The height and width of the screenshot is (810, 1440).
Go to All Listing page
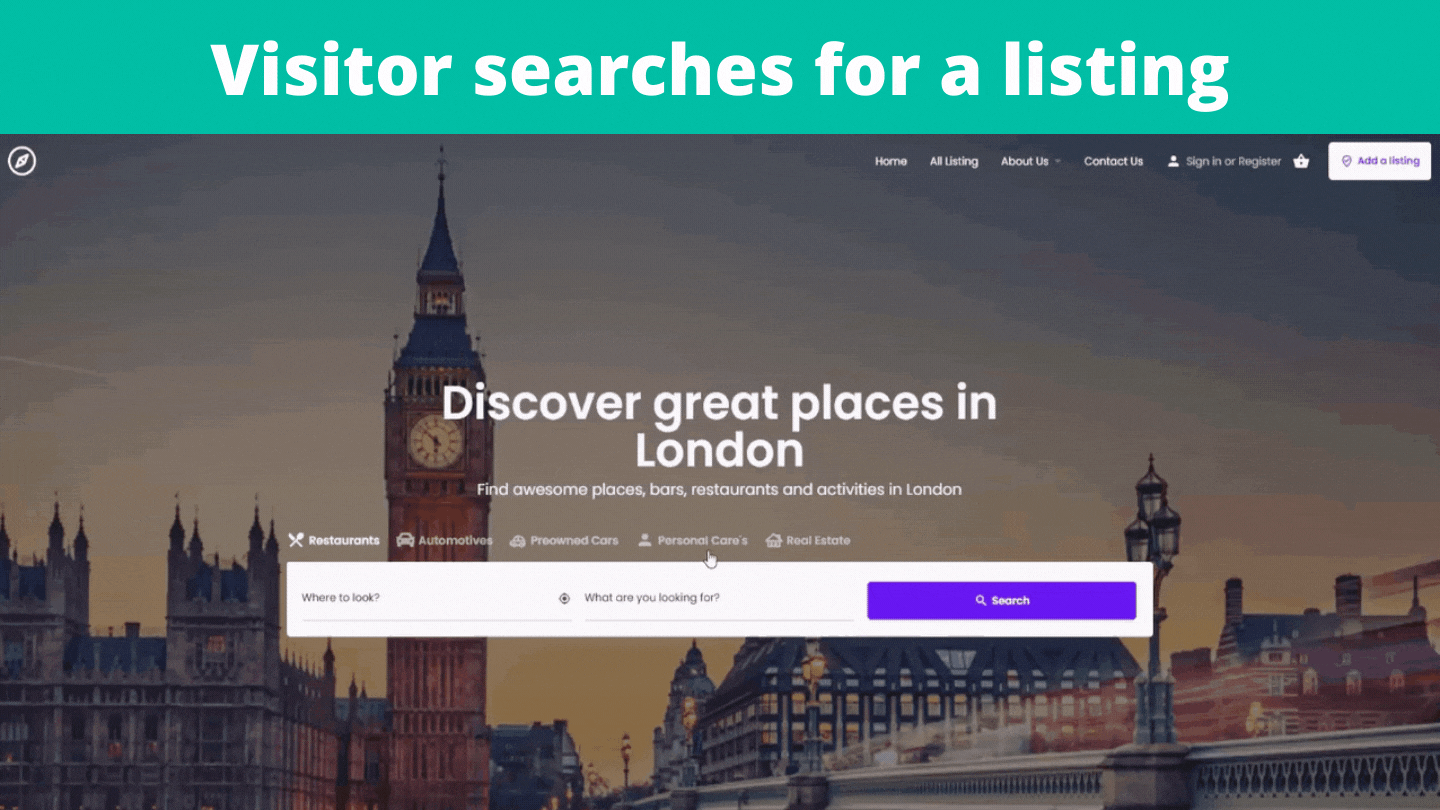(x=954, y=161)
